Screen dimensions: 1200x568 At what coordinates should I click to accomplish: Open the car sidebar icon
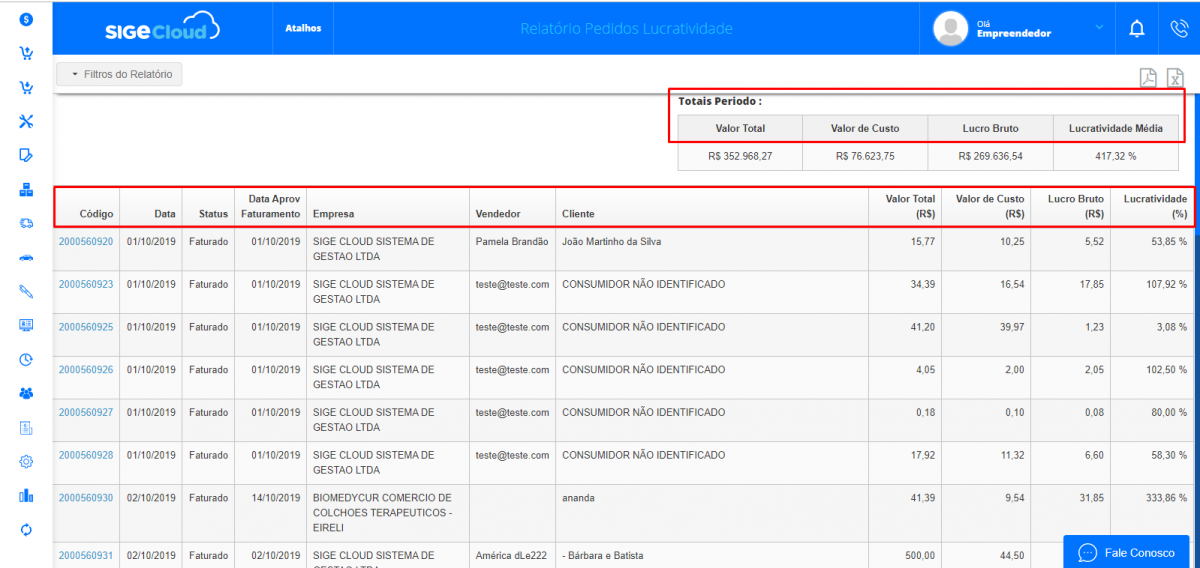(26, 257)
